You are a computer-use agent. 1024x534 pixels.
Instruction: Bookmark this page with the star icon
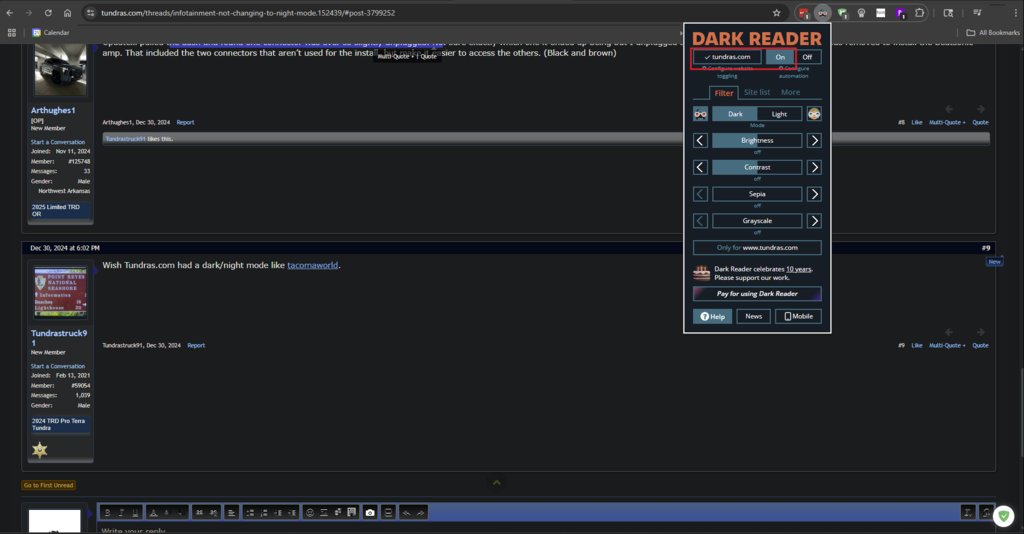click(776, 13)
